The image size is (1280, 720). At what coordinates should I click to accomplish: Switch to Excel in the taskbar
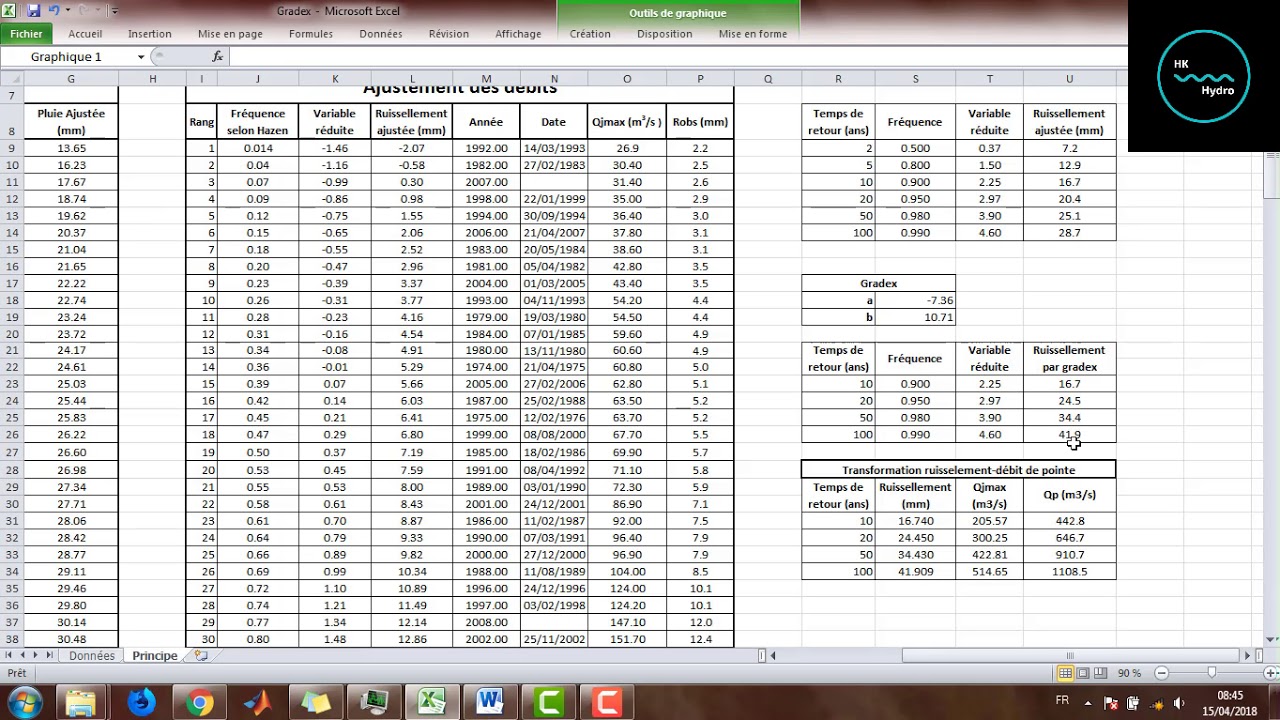point(432,702)
